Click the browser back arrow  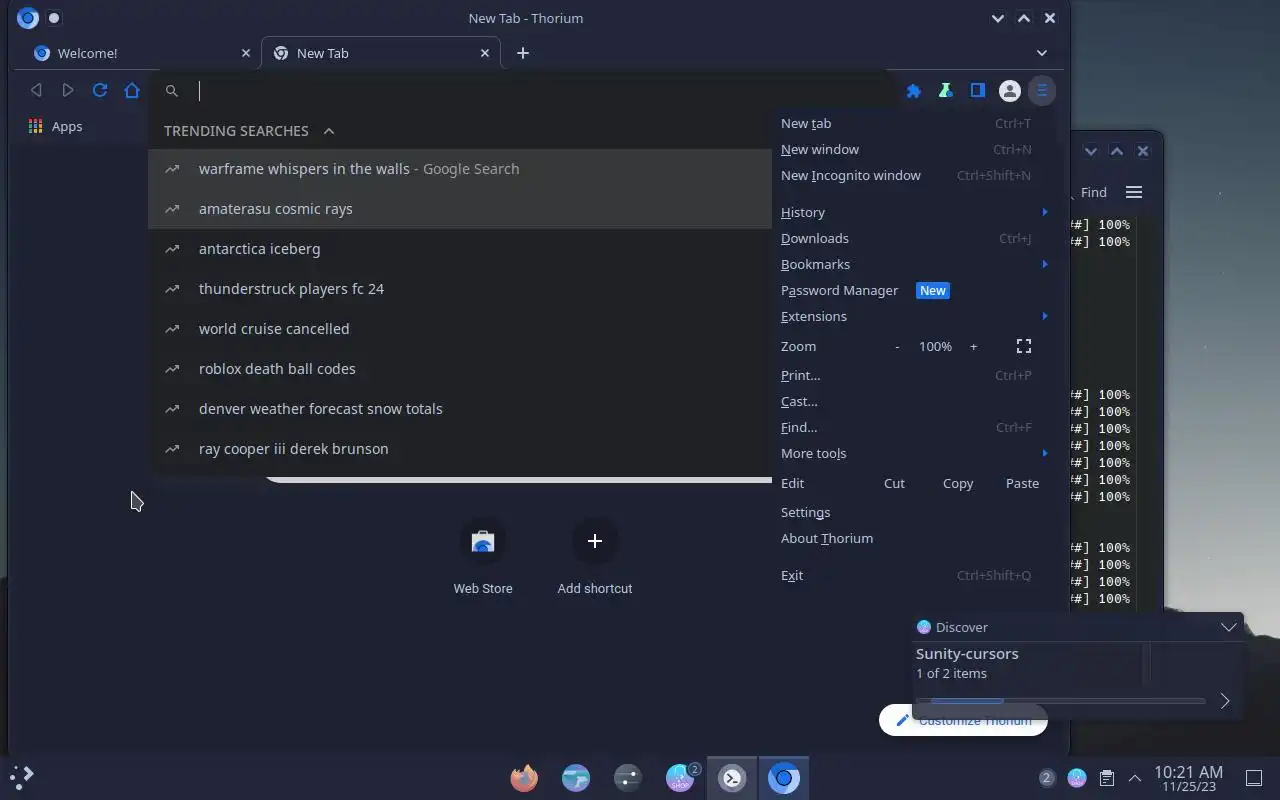(x=36, y=90)
